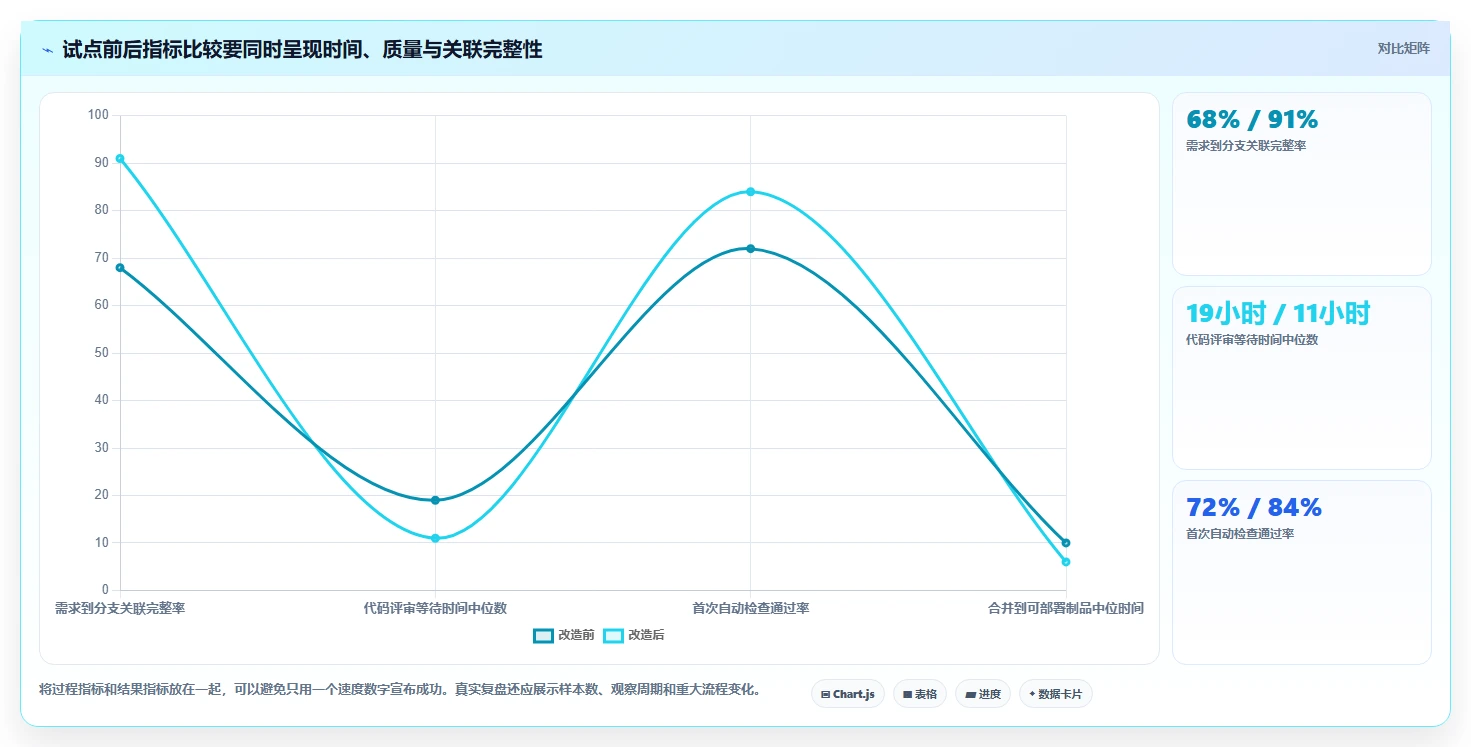Click the 改造前 data point at 68
1471x747 pixels.
coord(120,267)
